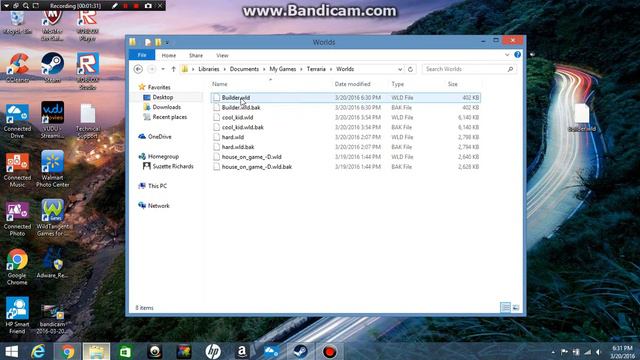Expand the ribbon with chevron

[507, 55]
